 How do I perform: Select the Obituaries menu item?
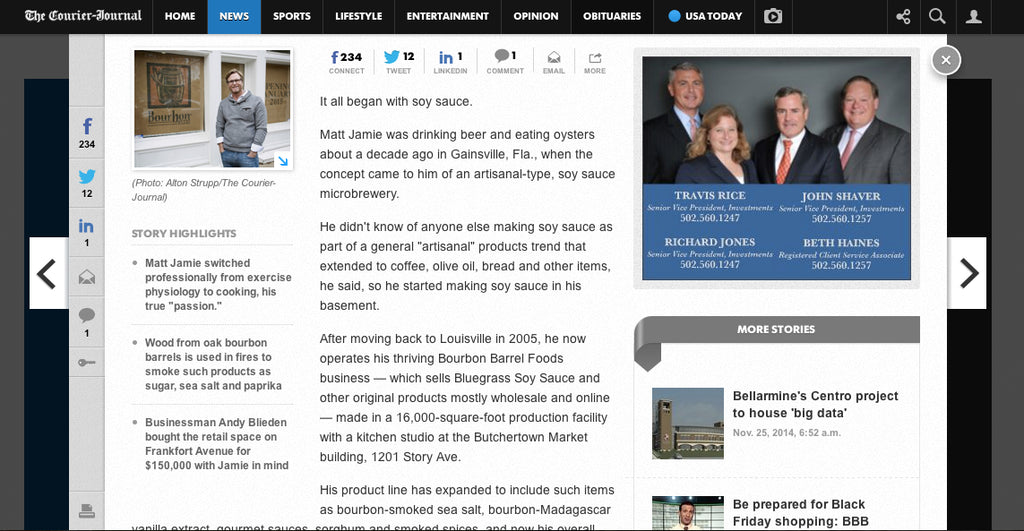click(x=612, y=16)
